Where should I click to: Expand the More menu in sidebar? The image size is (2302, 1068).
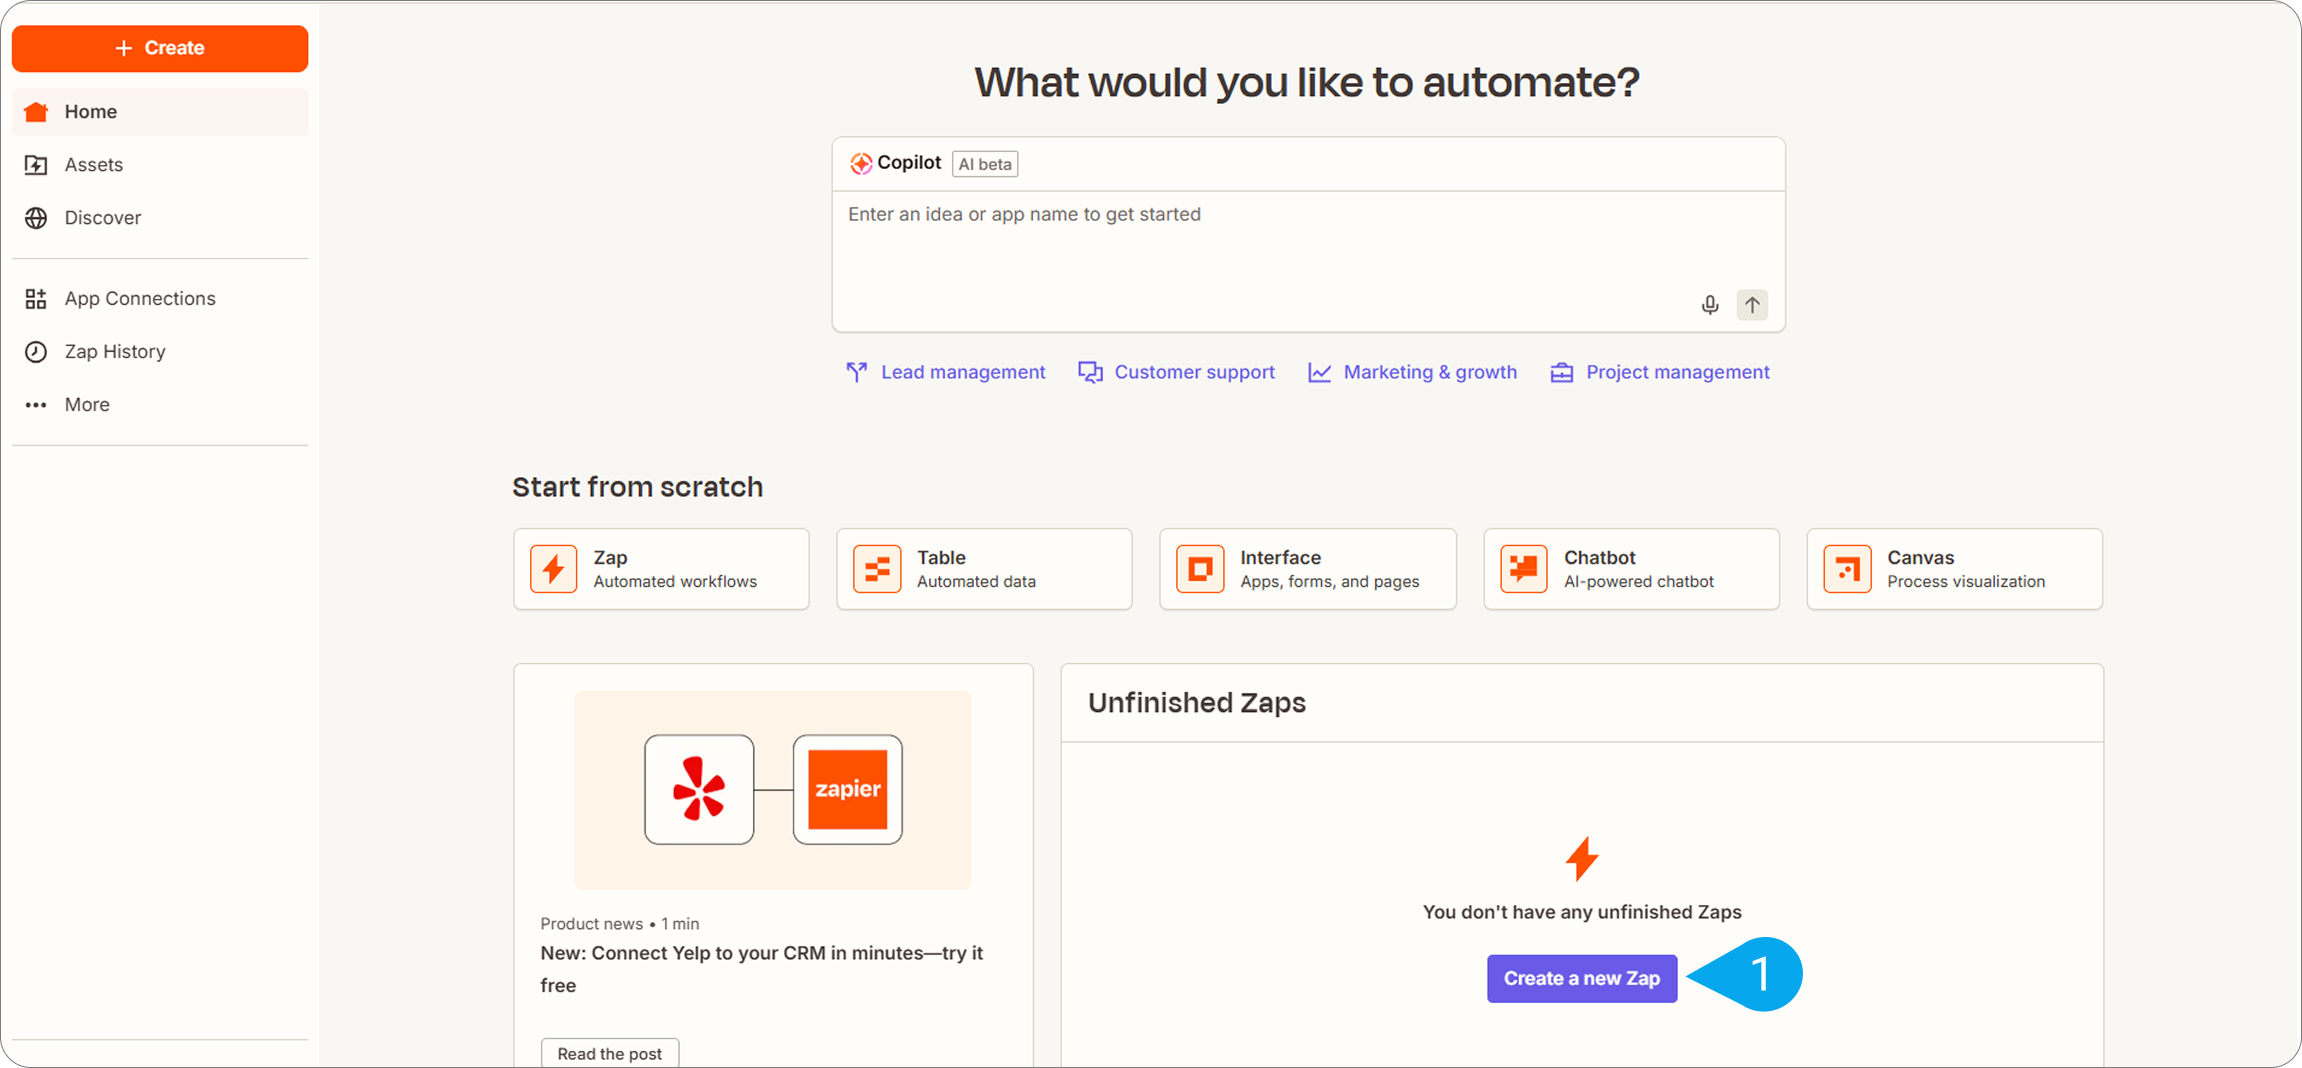pos(86,405)
